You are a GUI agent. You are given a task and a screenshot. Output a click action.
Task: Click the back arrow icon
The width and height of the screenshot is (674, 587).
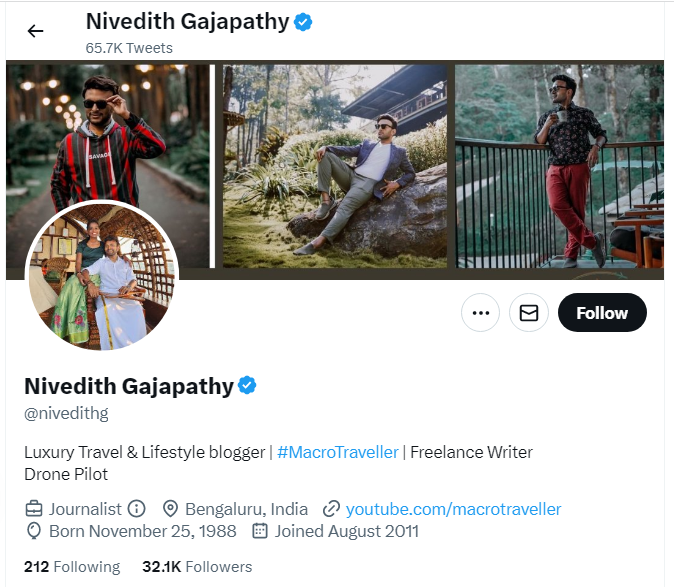click(x=36, y=31)
